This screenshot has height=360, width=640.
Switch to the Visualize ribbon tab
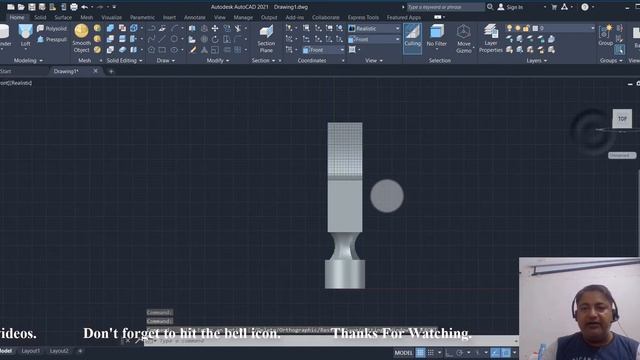point(111,18)
